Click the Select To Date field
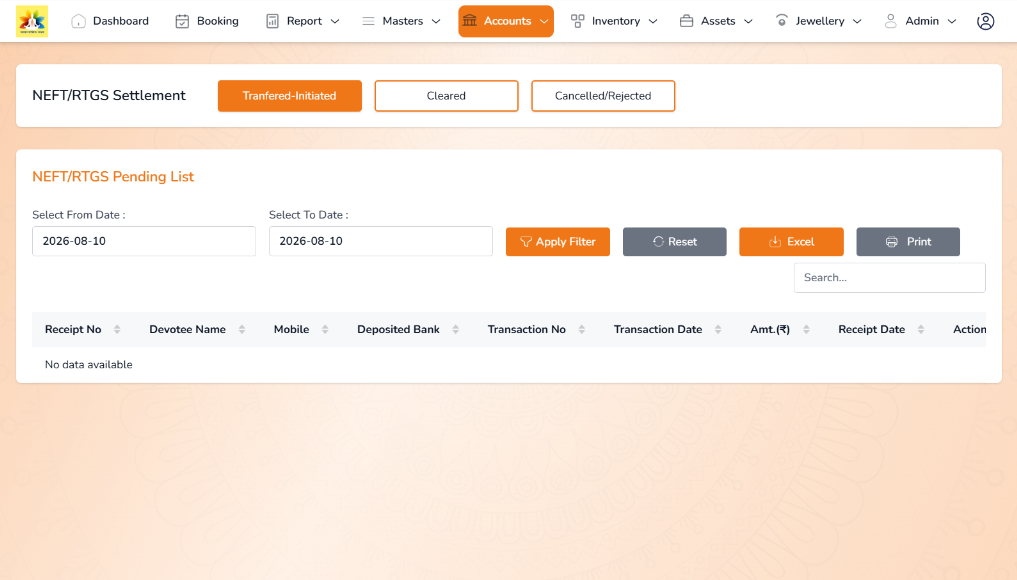The image size is (1017, 580). coord(381,241)
